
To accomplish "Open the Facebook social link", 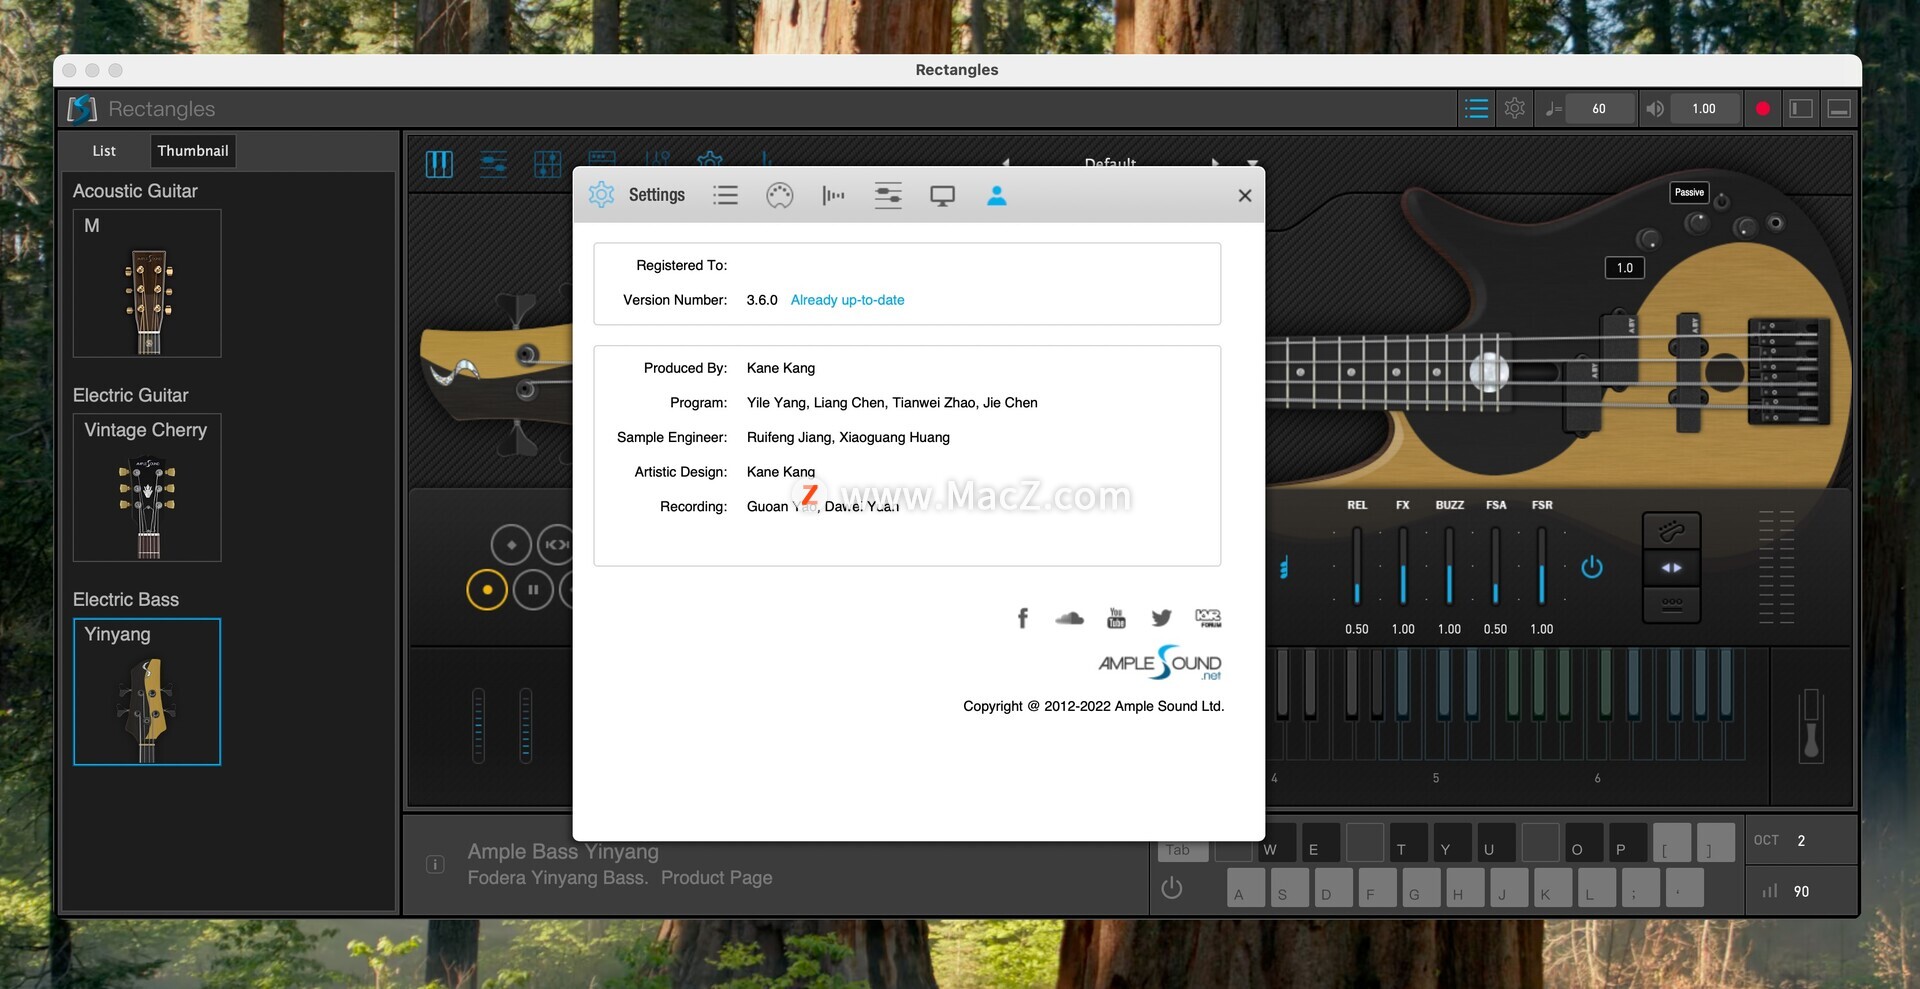I will (1022, 618).
